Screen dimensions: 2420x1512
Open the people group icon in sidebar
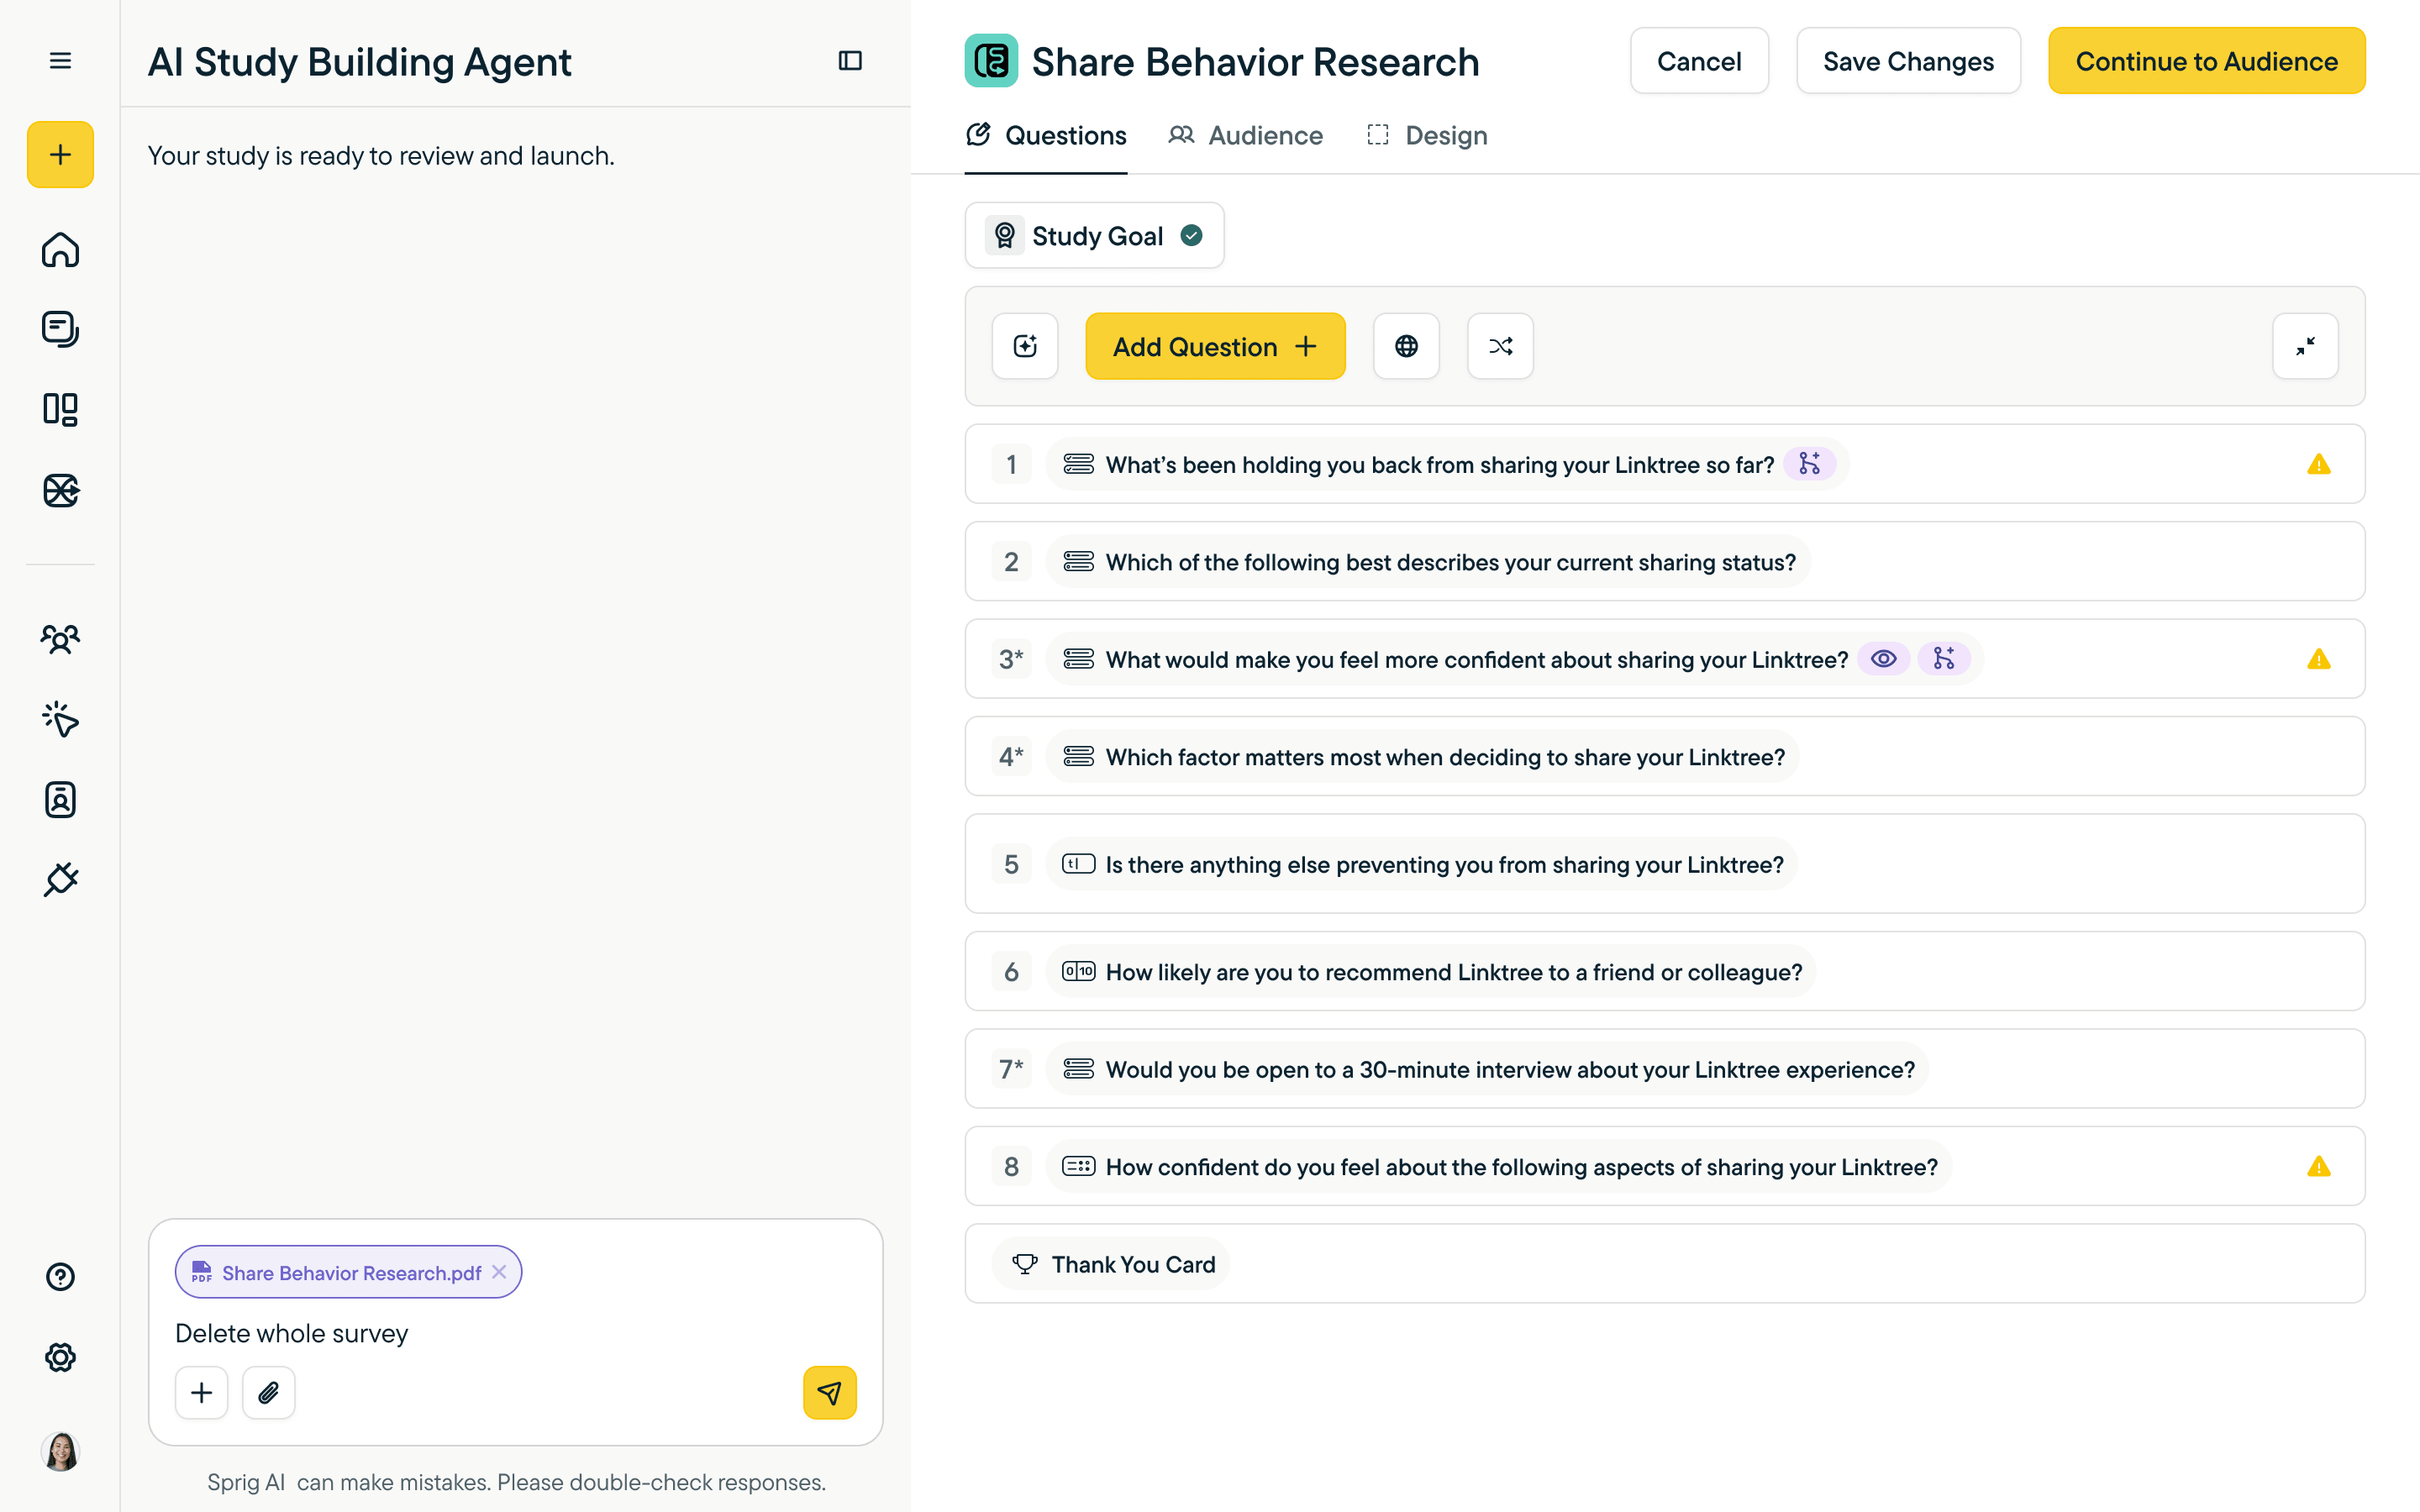pos(60,639)
